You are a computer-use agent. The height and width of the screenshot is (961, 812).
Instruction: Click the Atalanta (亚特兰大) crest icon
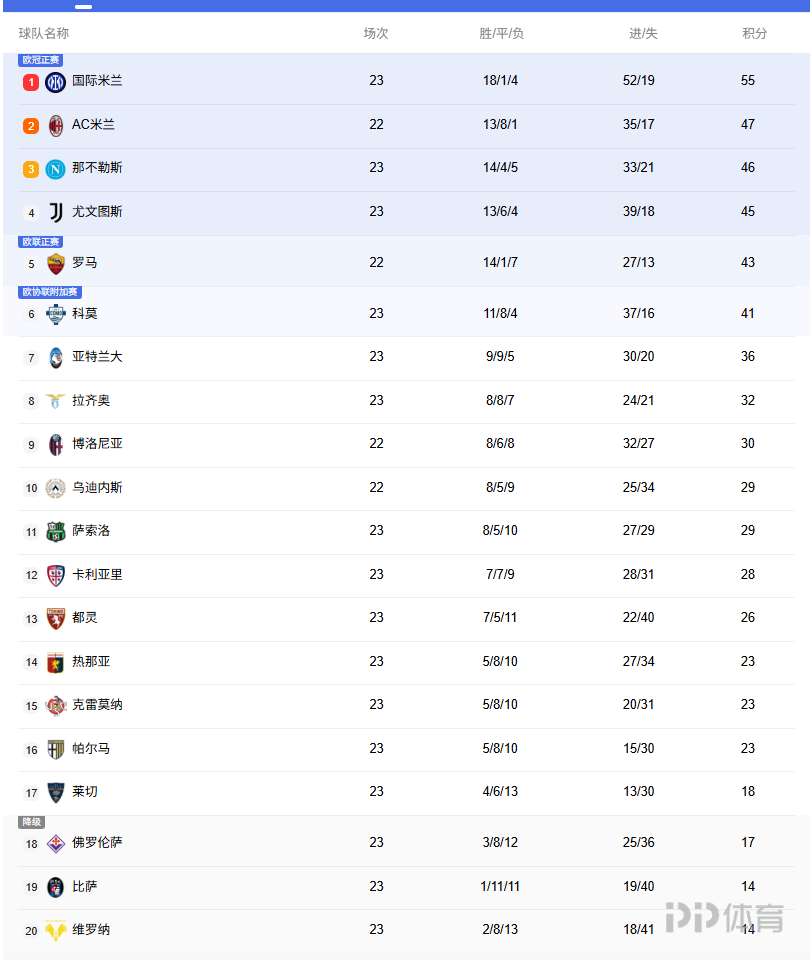[56, 357]
